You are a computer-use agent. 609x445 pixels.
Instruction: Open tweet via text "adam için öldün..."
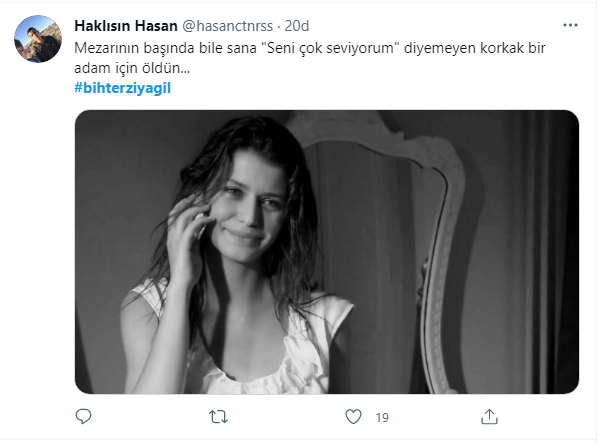pos(132,68)
